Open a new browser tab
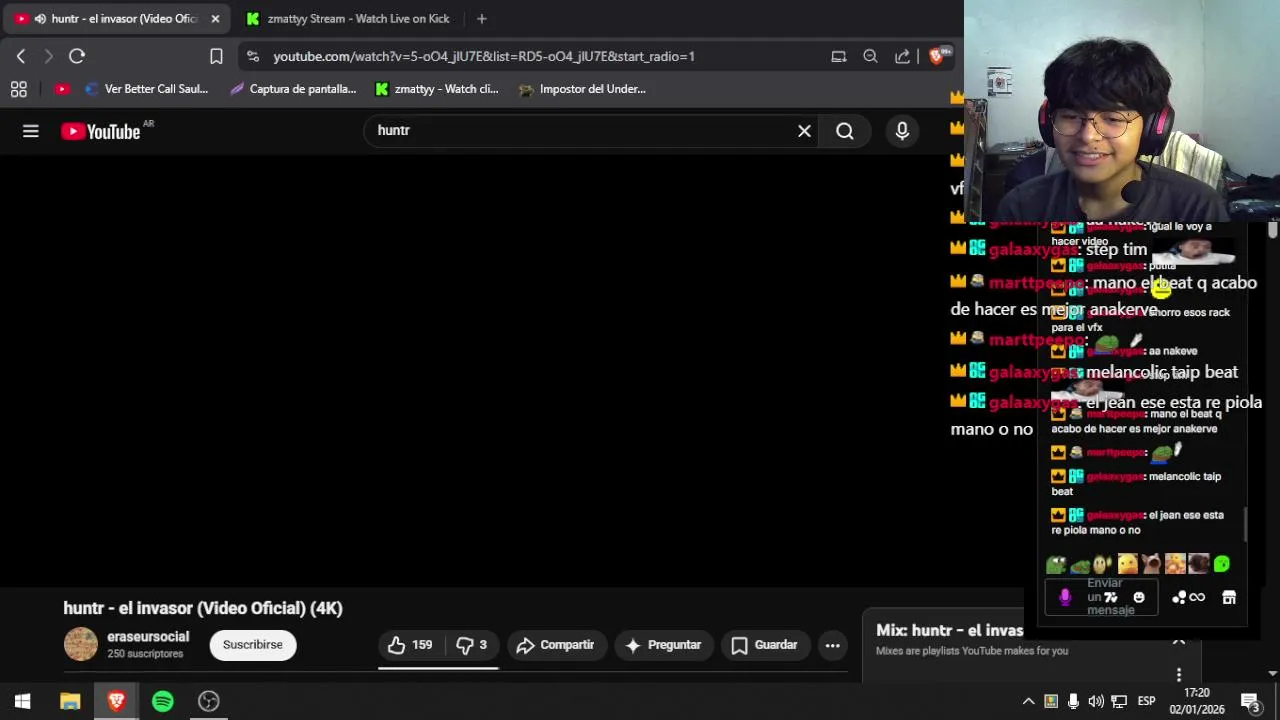The height and width of the screenshot is (720, 1280). coord(481,19)
